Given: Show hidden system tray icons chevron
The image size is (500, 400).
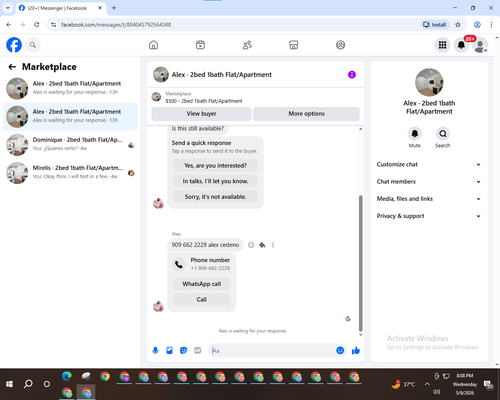Looking at the screenshot, I should pos(427,384).
